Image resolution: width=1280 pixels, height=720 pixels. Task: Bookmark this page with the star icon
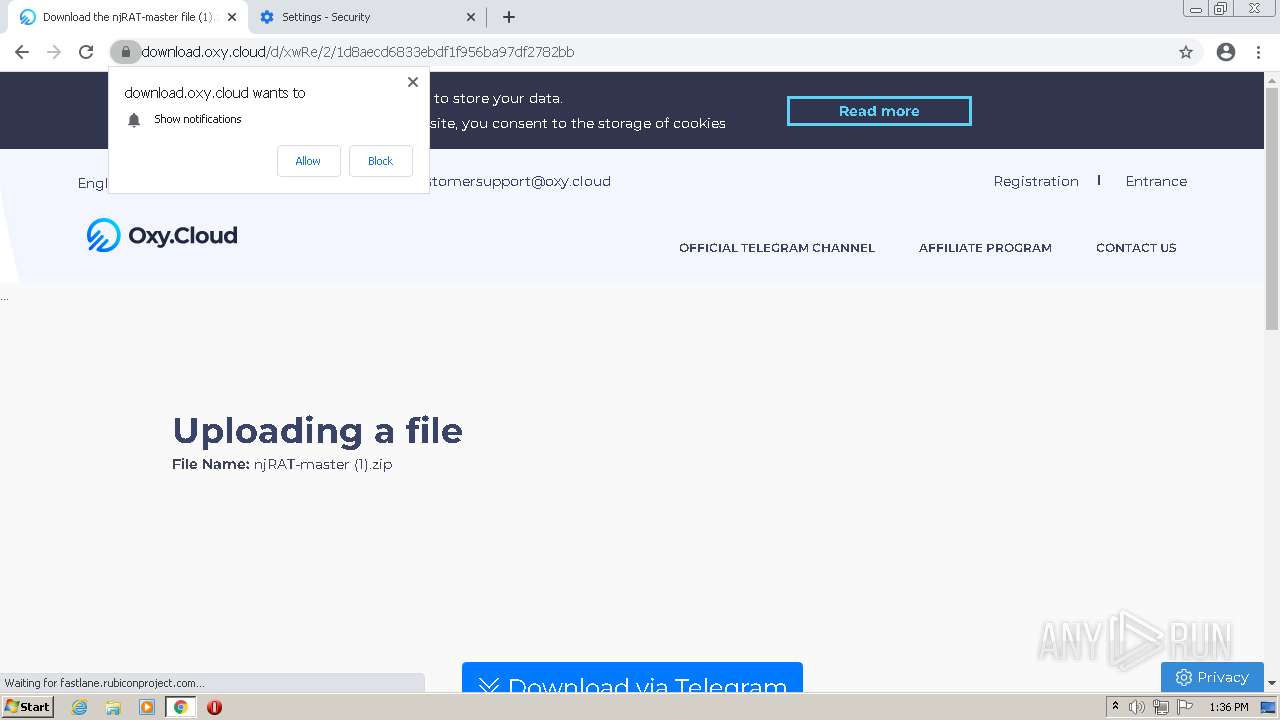pyautogui.click(x=1186, y=52)
